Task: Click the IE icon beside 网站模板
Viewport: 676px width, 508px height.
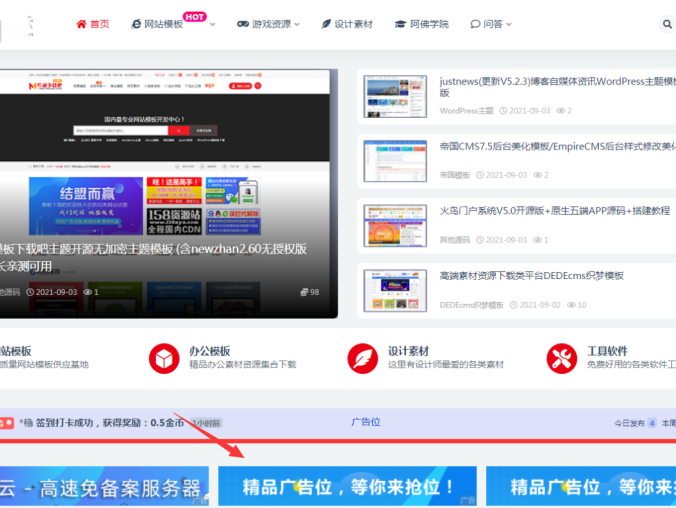Action: [136, 24]
